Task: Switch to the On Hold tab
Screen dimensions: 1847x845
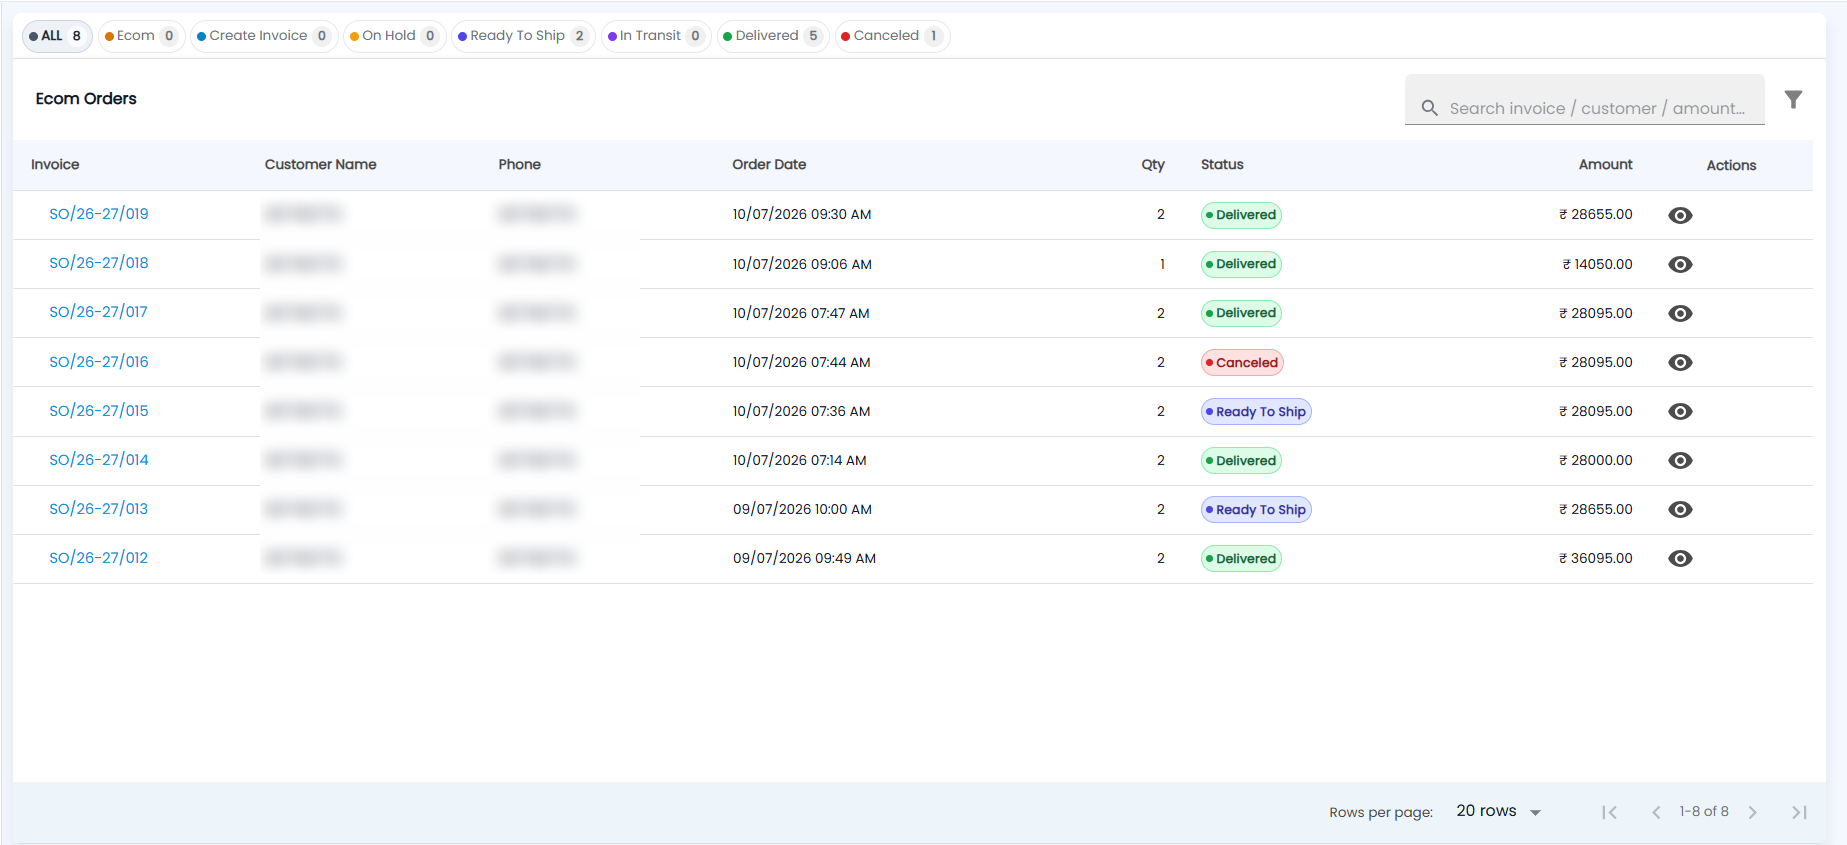Action: click(x=394, y=36)
